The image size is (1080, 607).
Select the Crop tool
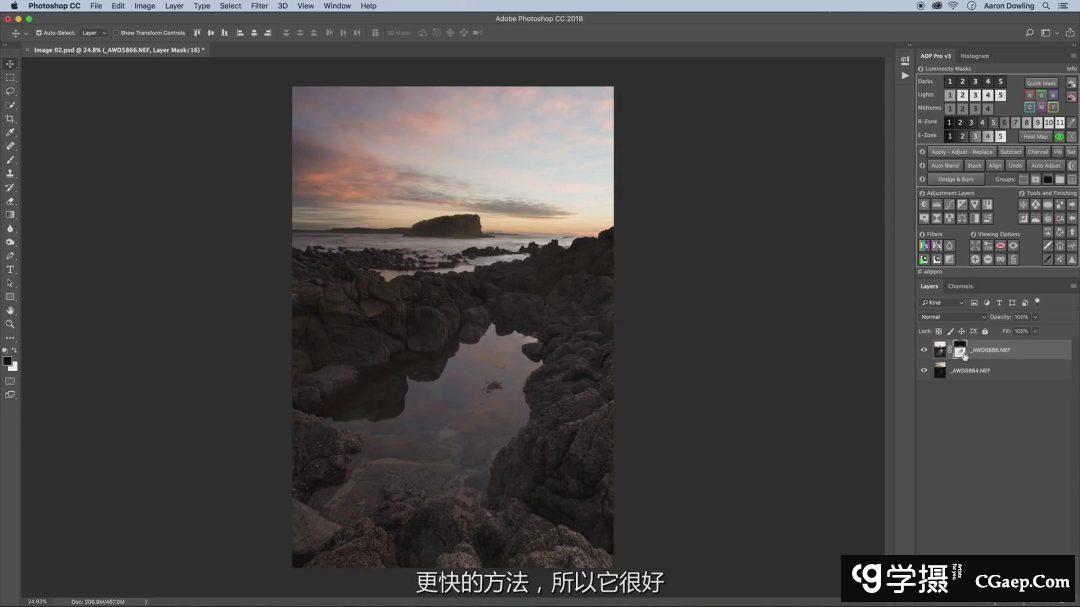(x=11, y=119)
